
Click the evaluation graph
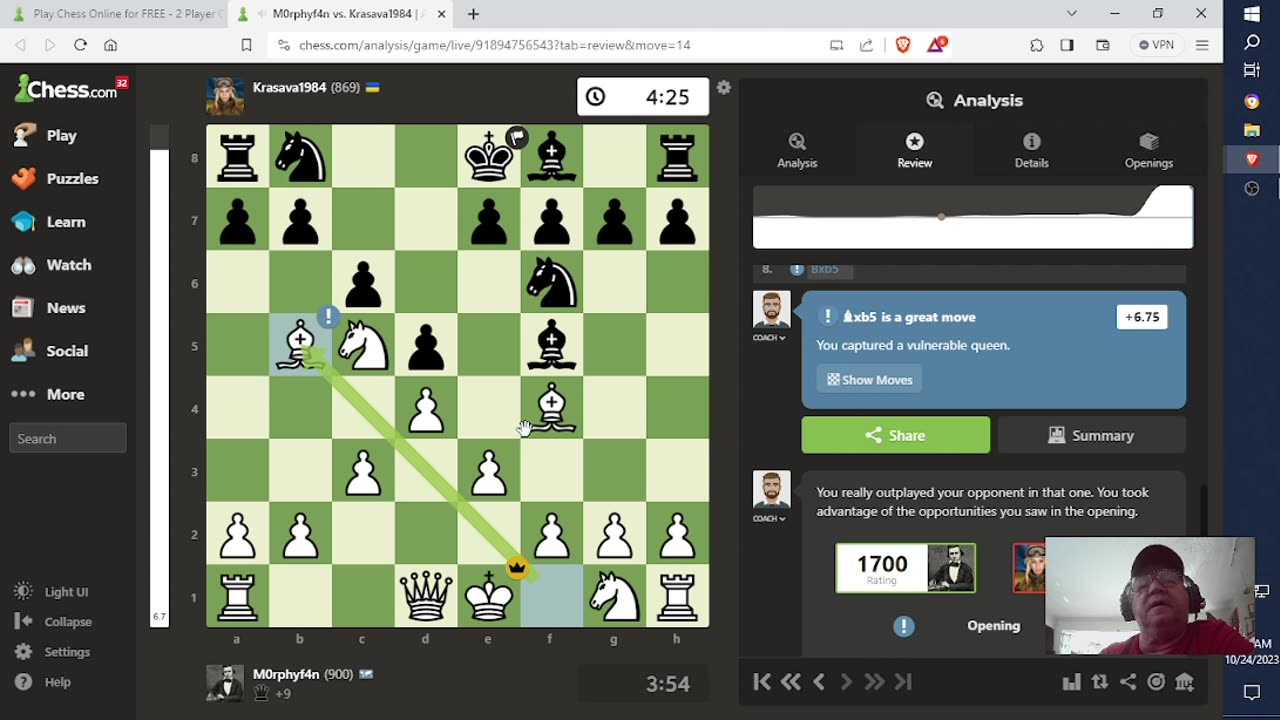tap(973, 216)
